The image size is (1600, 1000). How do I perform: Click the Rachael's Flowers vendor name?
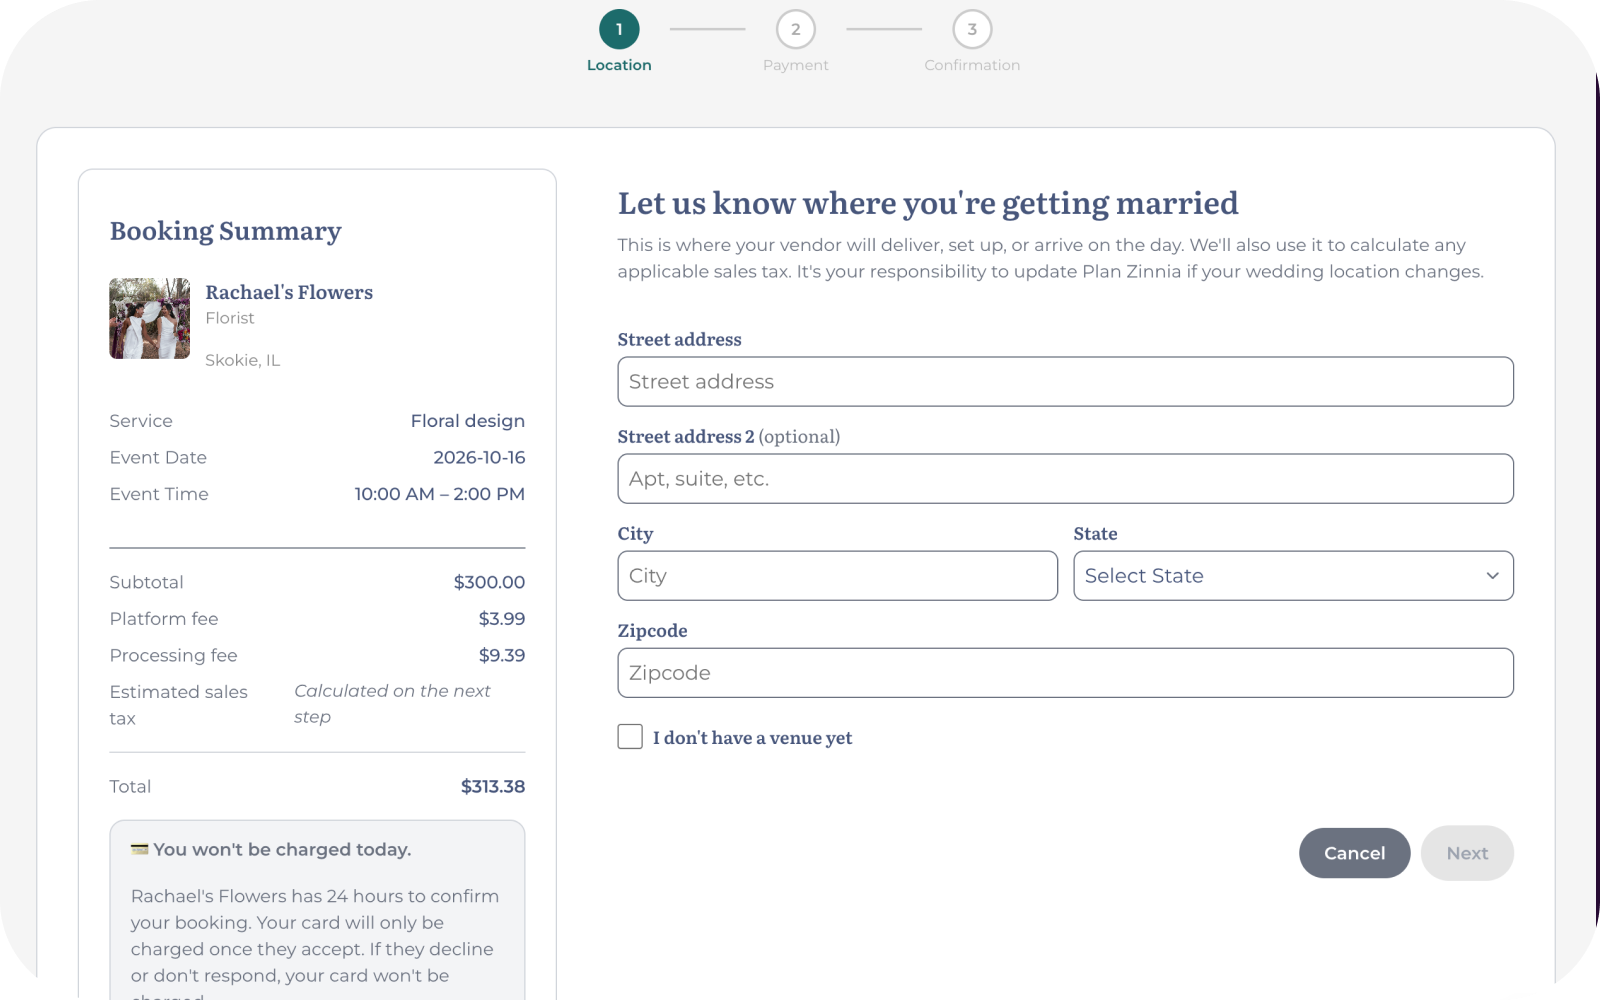pos(289,292)
